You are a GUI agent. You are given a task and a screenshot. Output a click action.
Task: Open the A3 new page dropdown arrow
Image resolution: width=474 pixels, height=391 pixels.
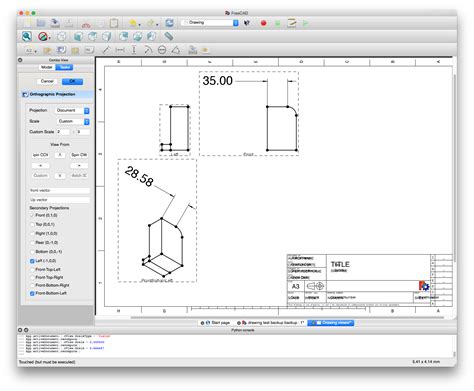(35, 51)
